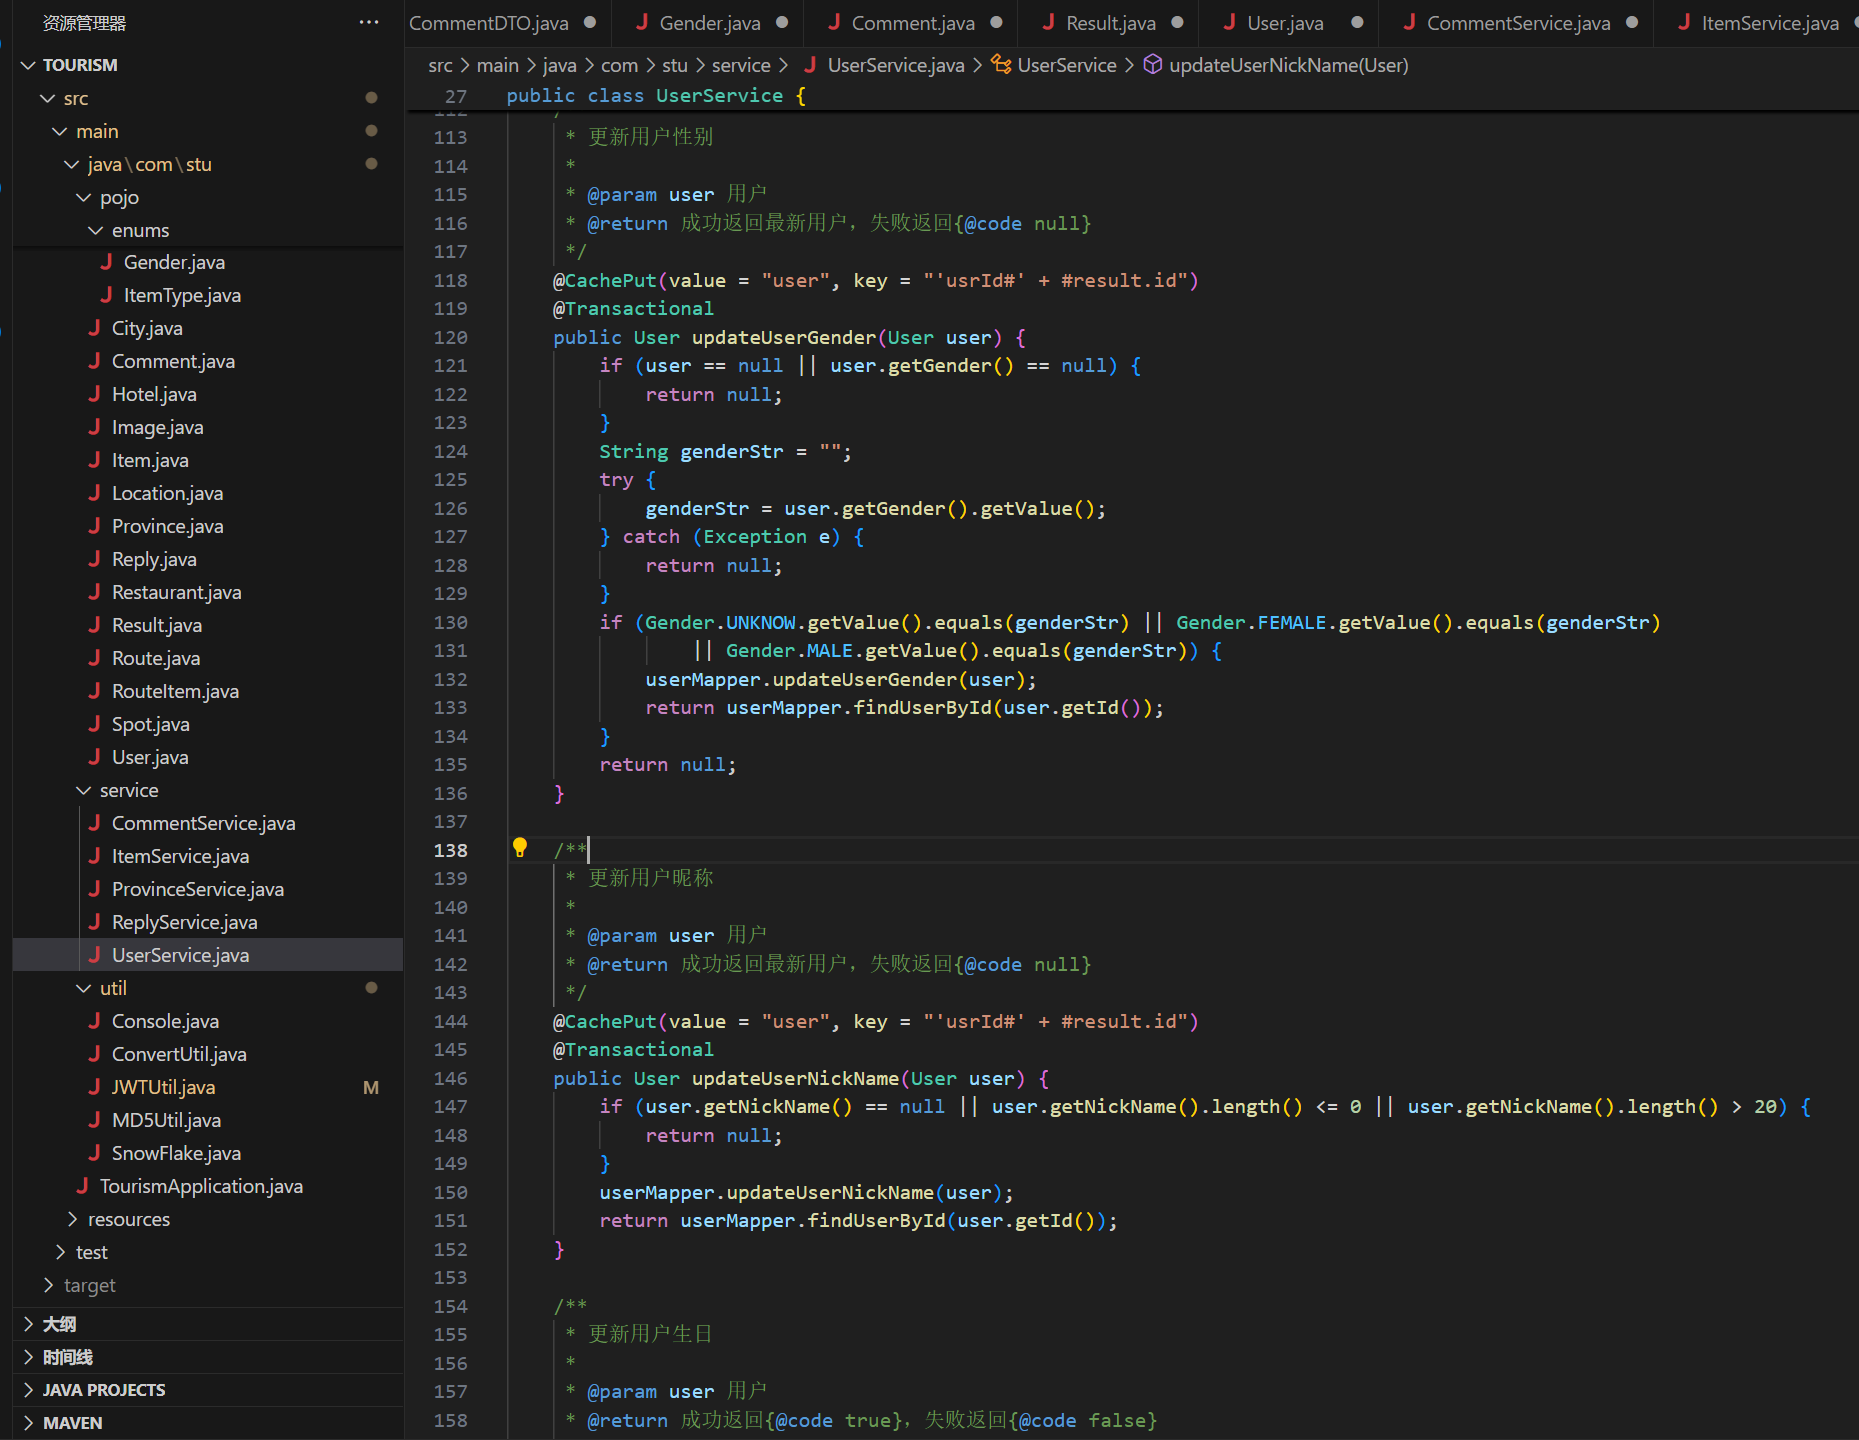
Task: Click the service segment in breadcrumb
Action: pos(740,65)
